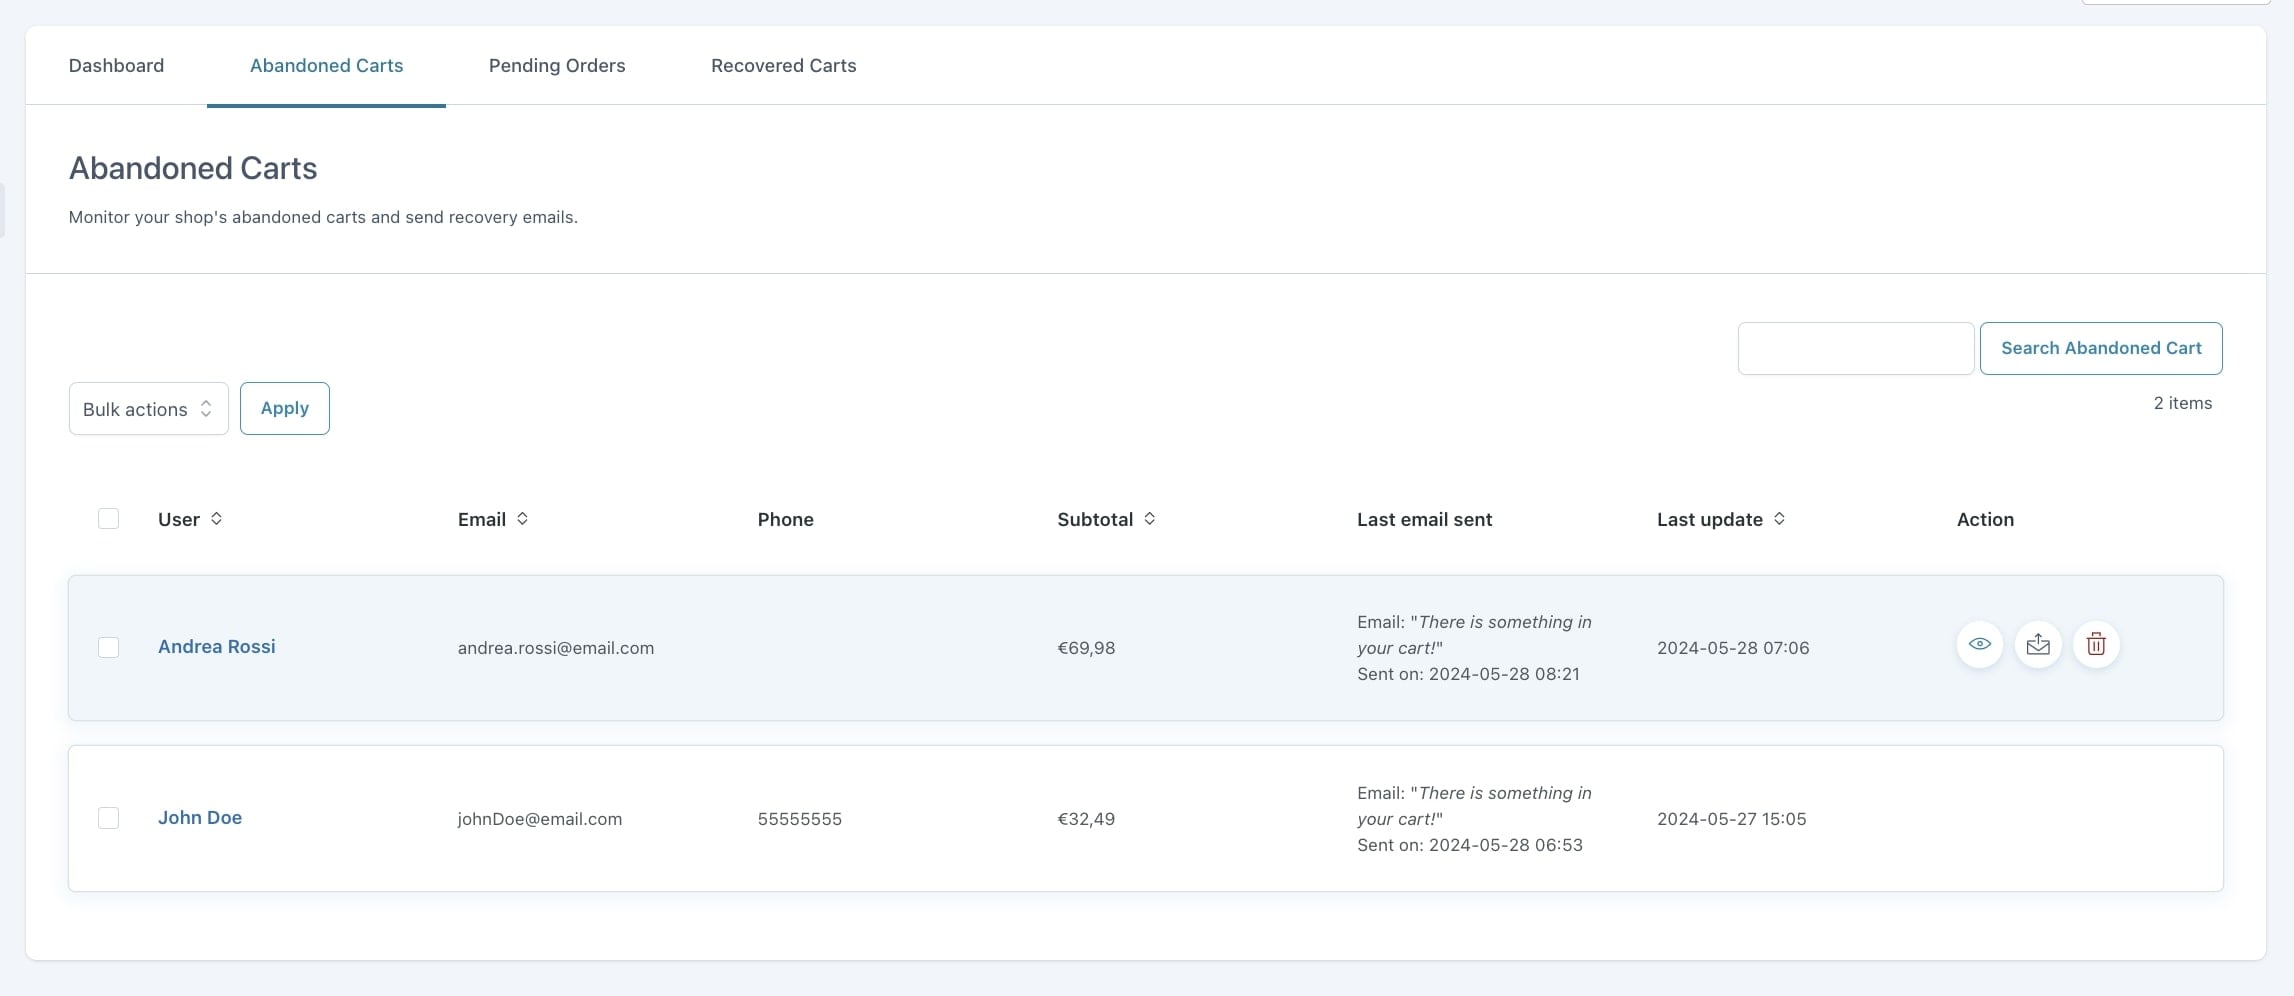
Task: Sort table by Email column arrows
Action: (522, 519)
